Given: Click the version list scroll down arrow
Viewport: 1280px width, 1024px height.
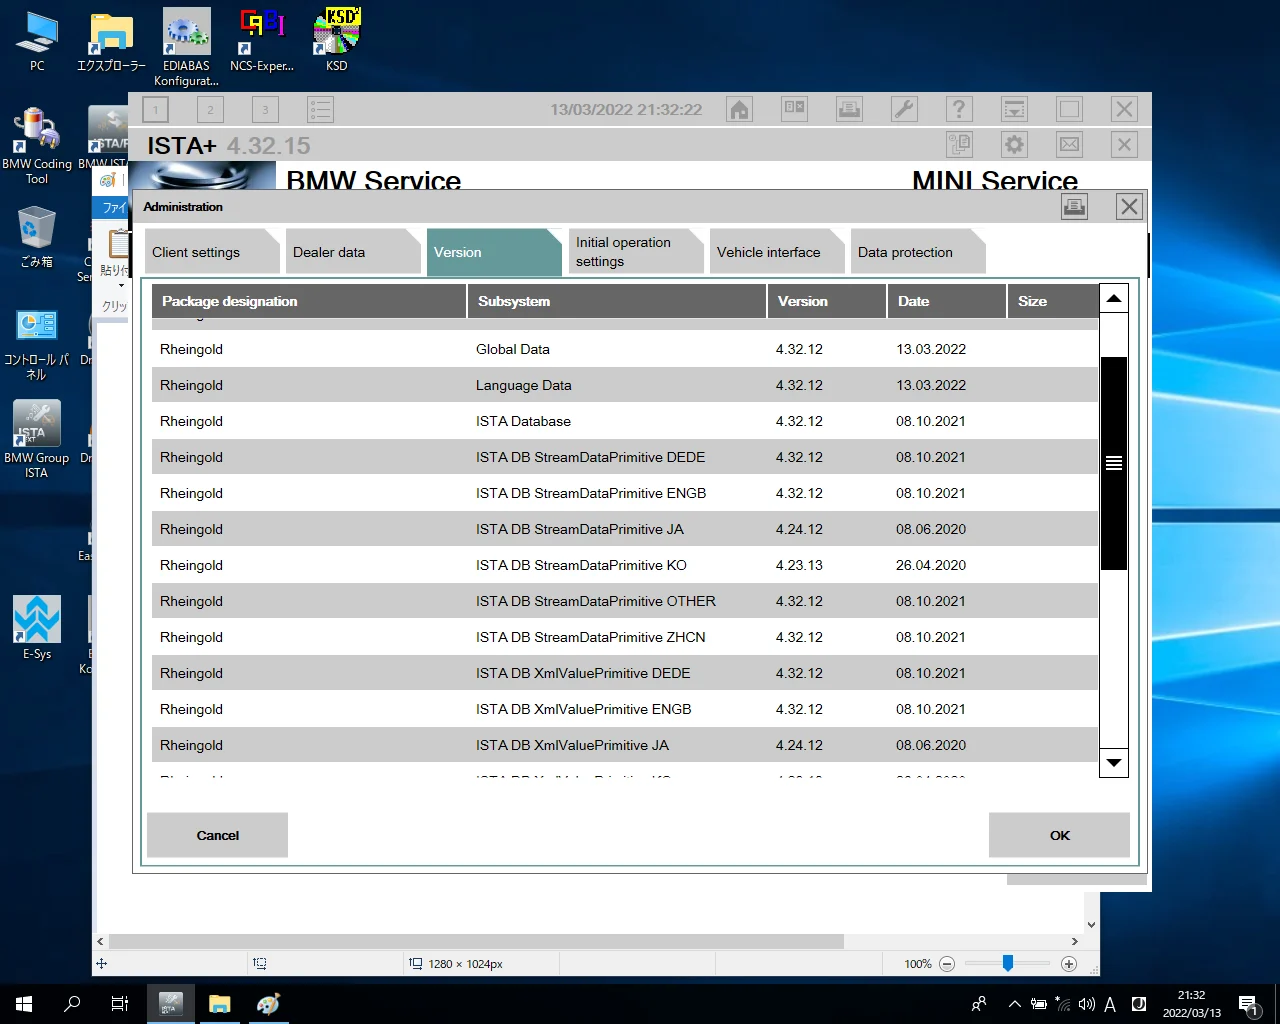Looking at the screenshot, I should [1113, 763].
